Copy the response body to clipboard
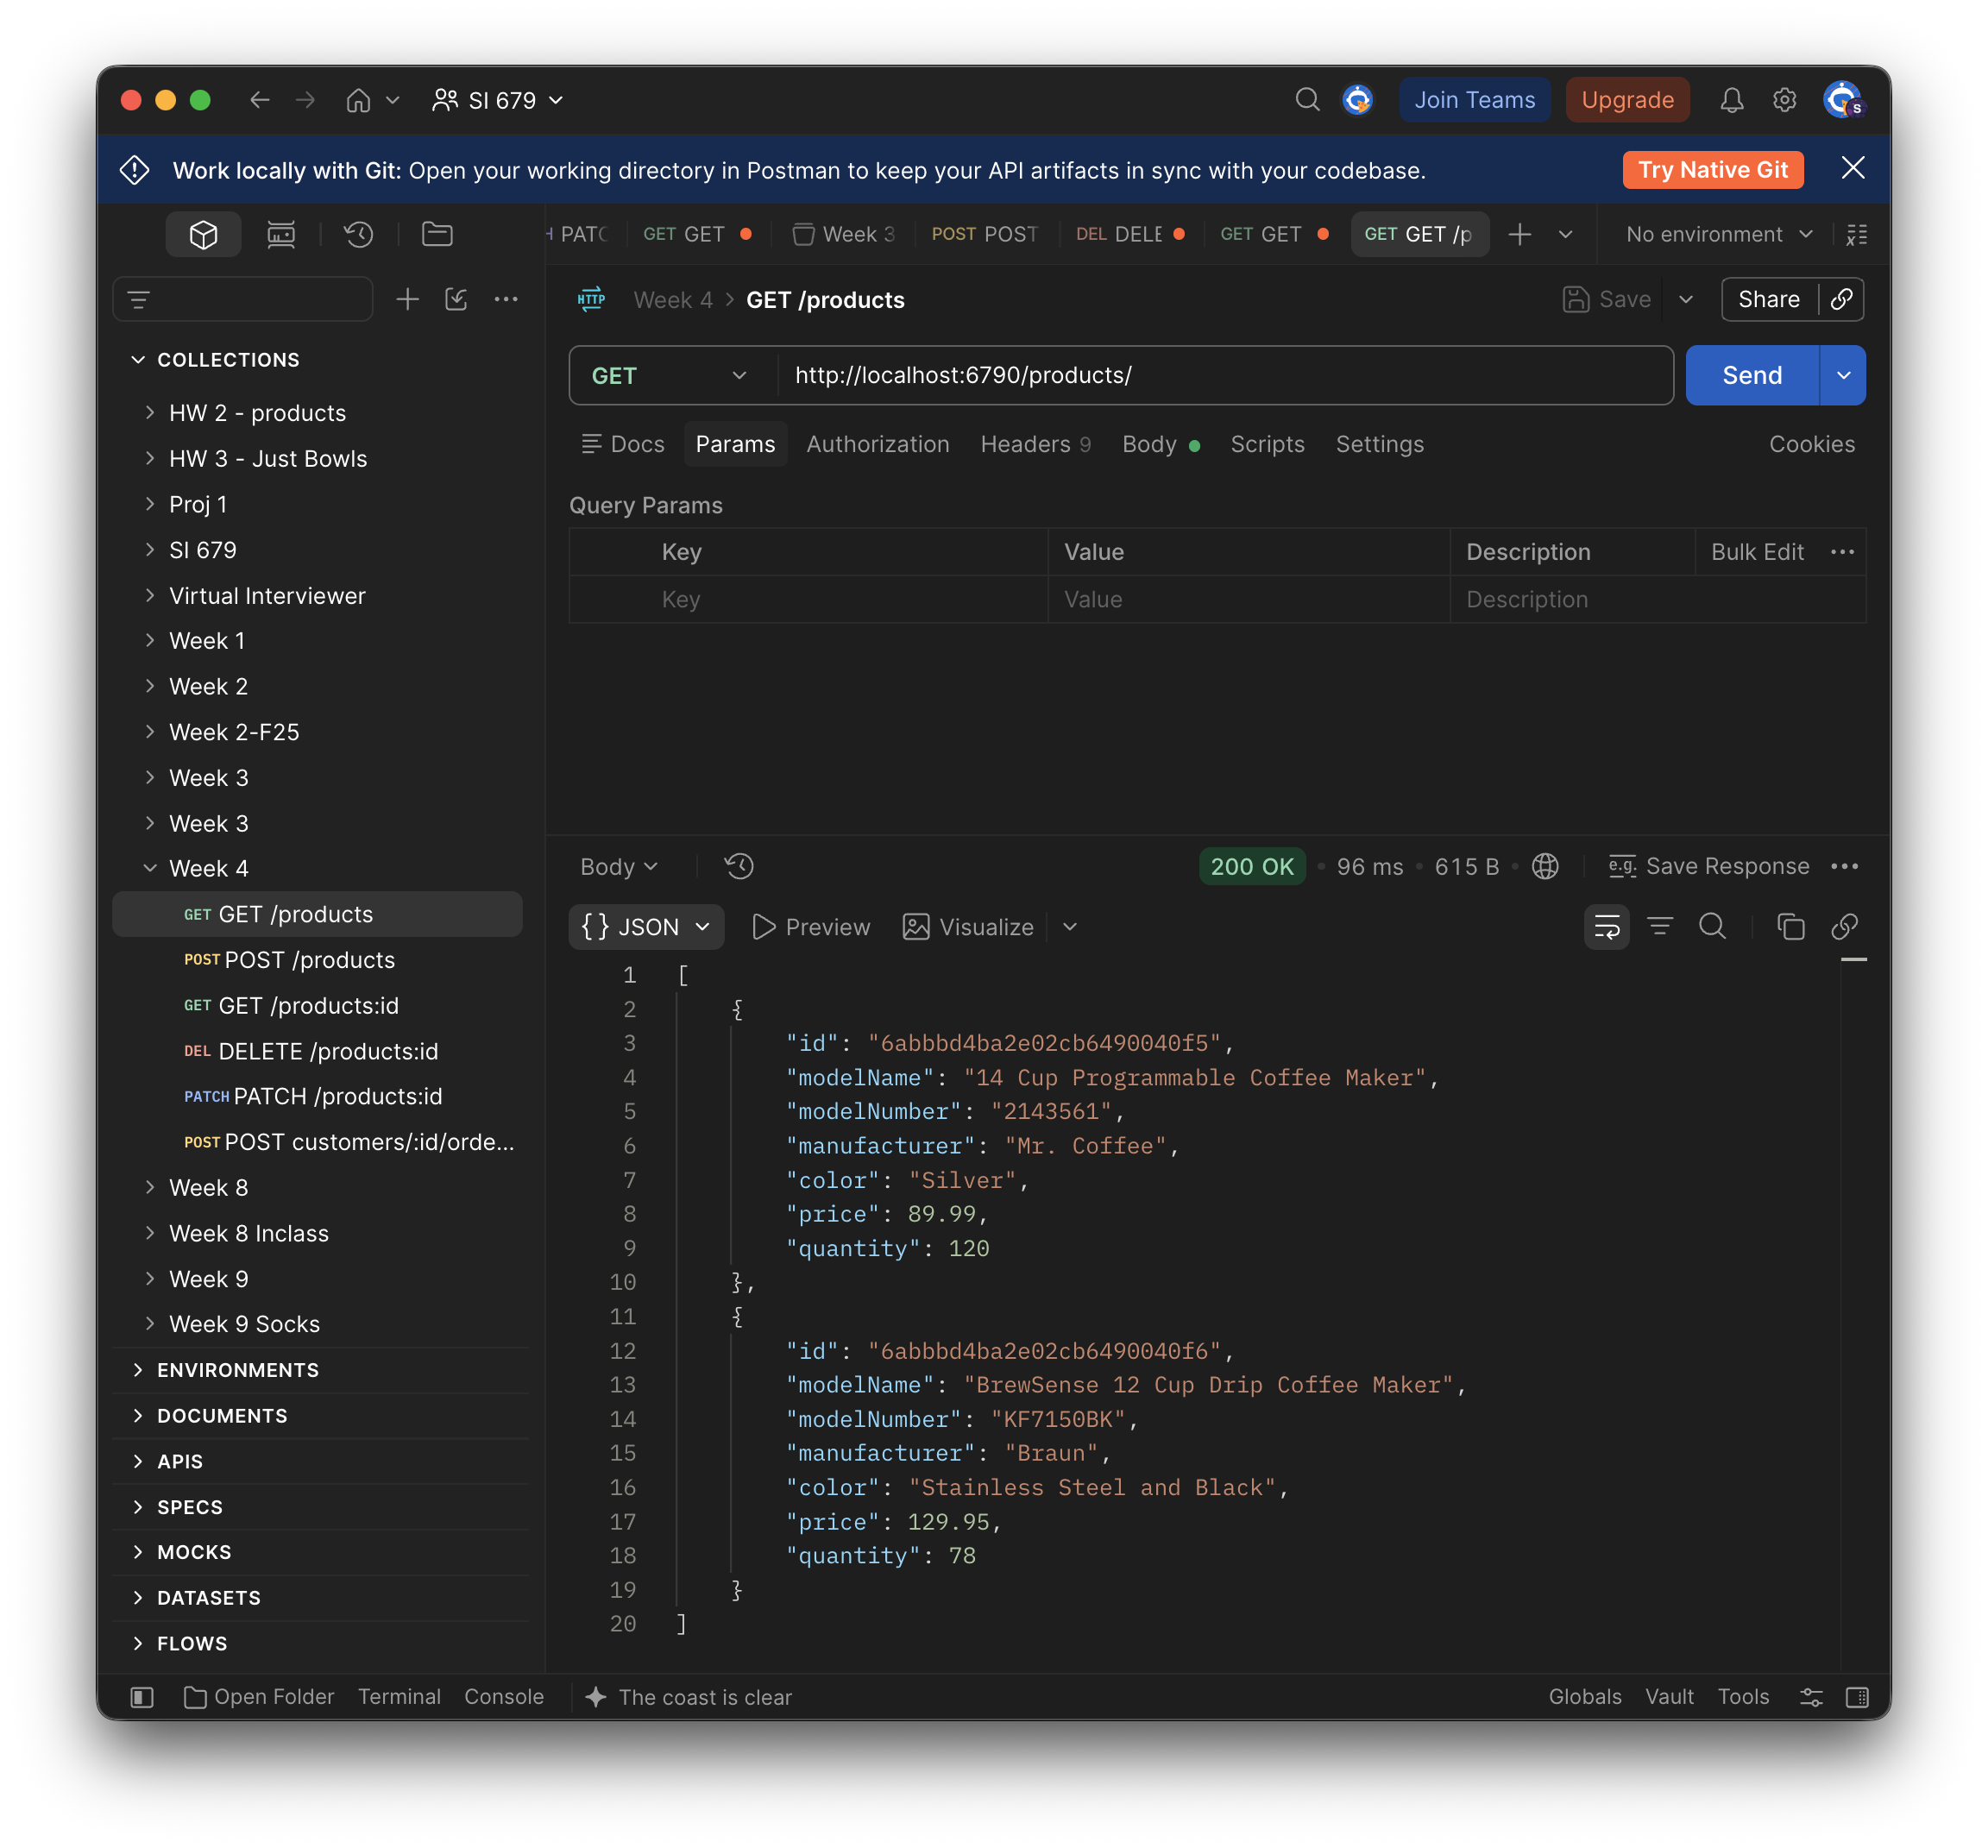This screenshot has height=1848, width=1988. pos(1790,927)
